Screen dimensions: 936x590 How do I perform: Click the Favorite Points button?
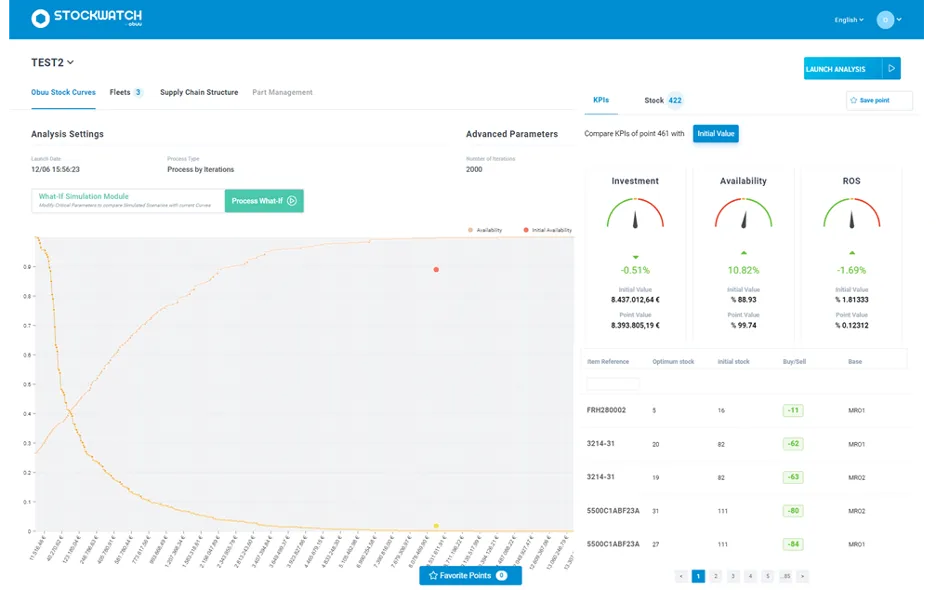point(470,576)
